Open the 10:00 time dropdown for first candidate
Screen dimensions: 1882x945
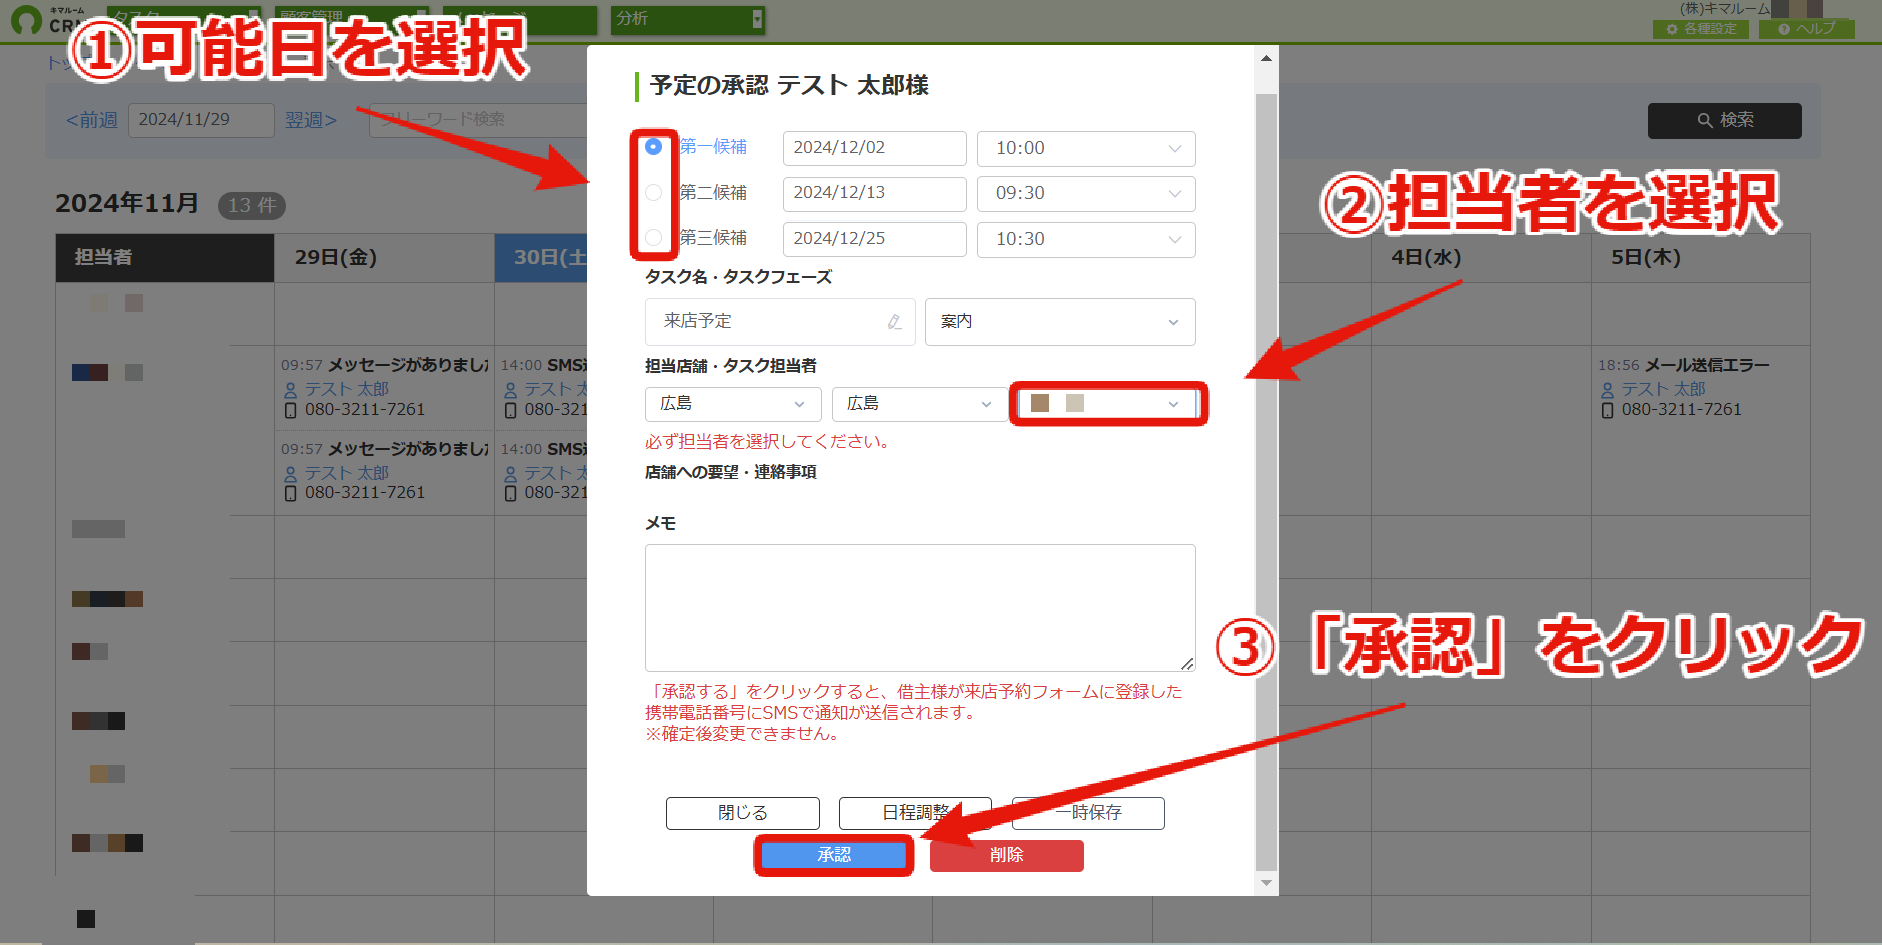coord(1086,149)
